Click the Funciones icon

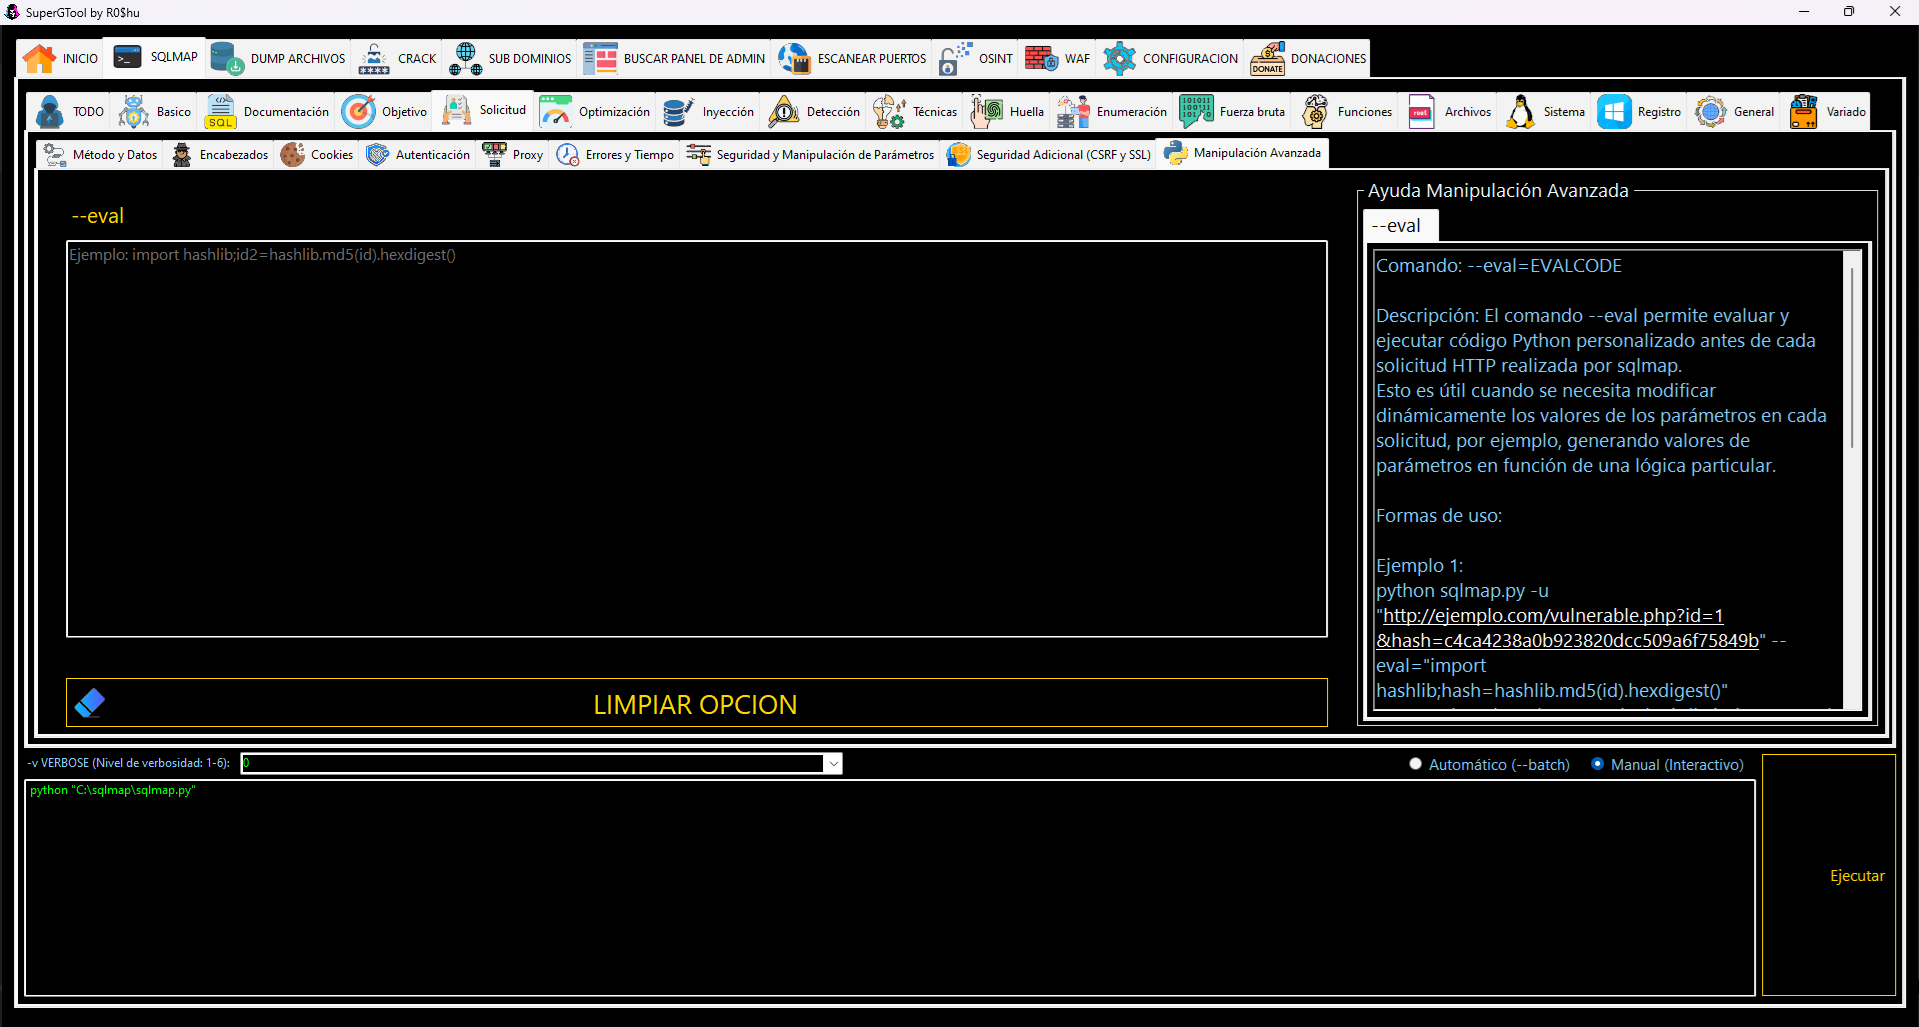pos(1315,112)
